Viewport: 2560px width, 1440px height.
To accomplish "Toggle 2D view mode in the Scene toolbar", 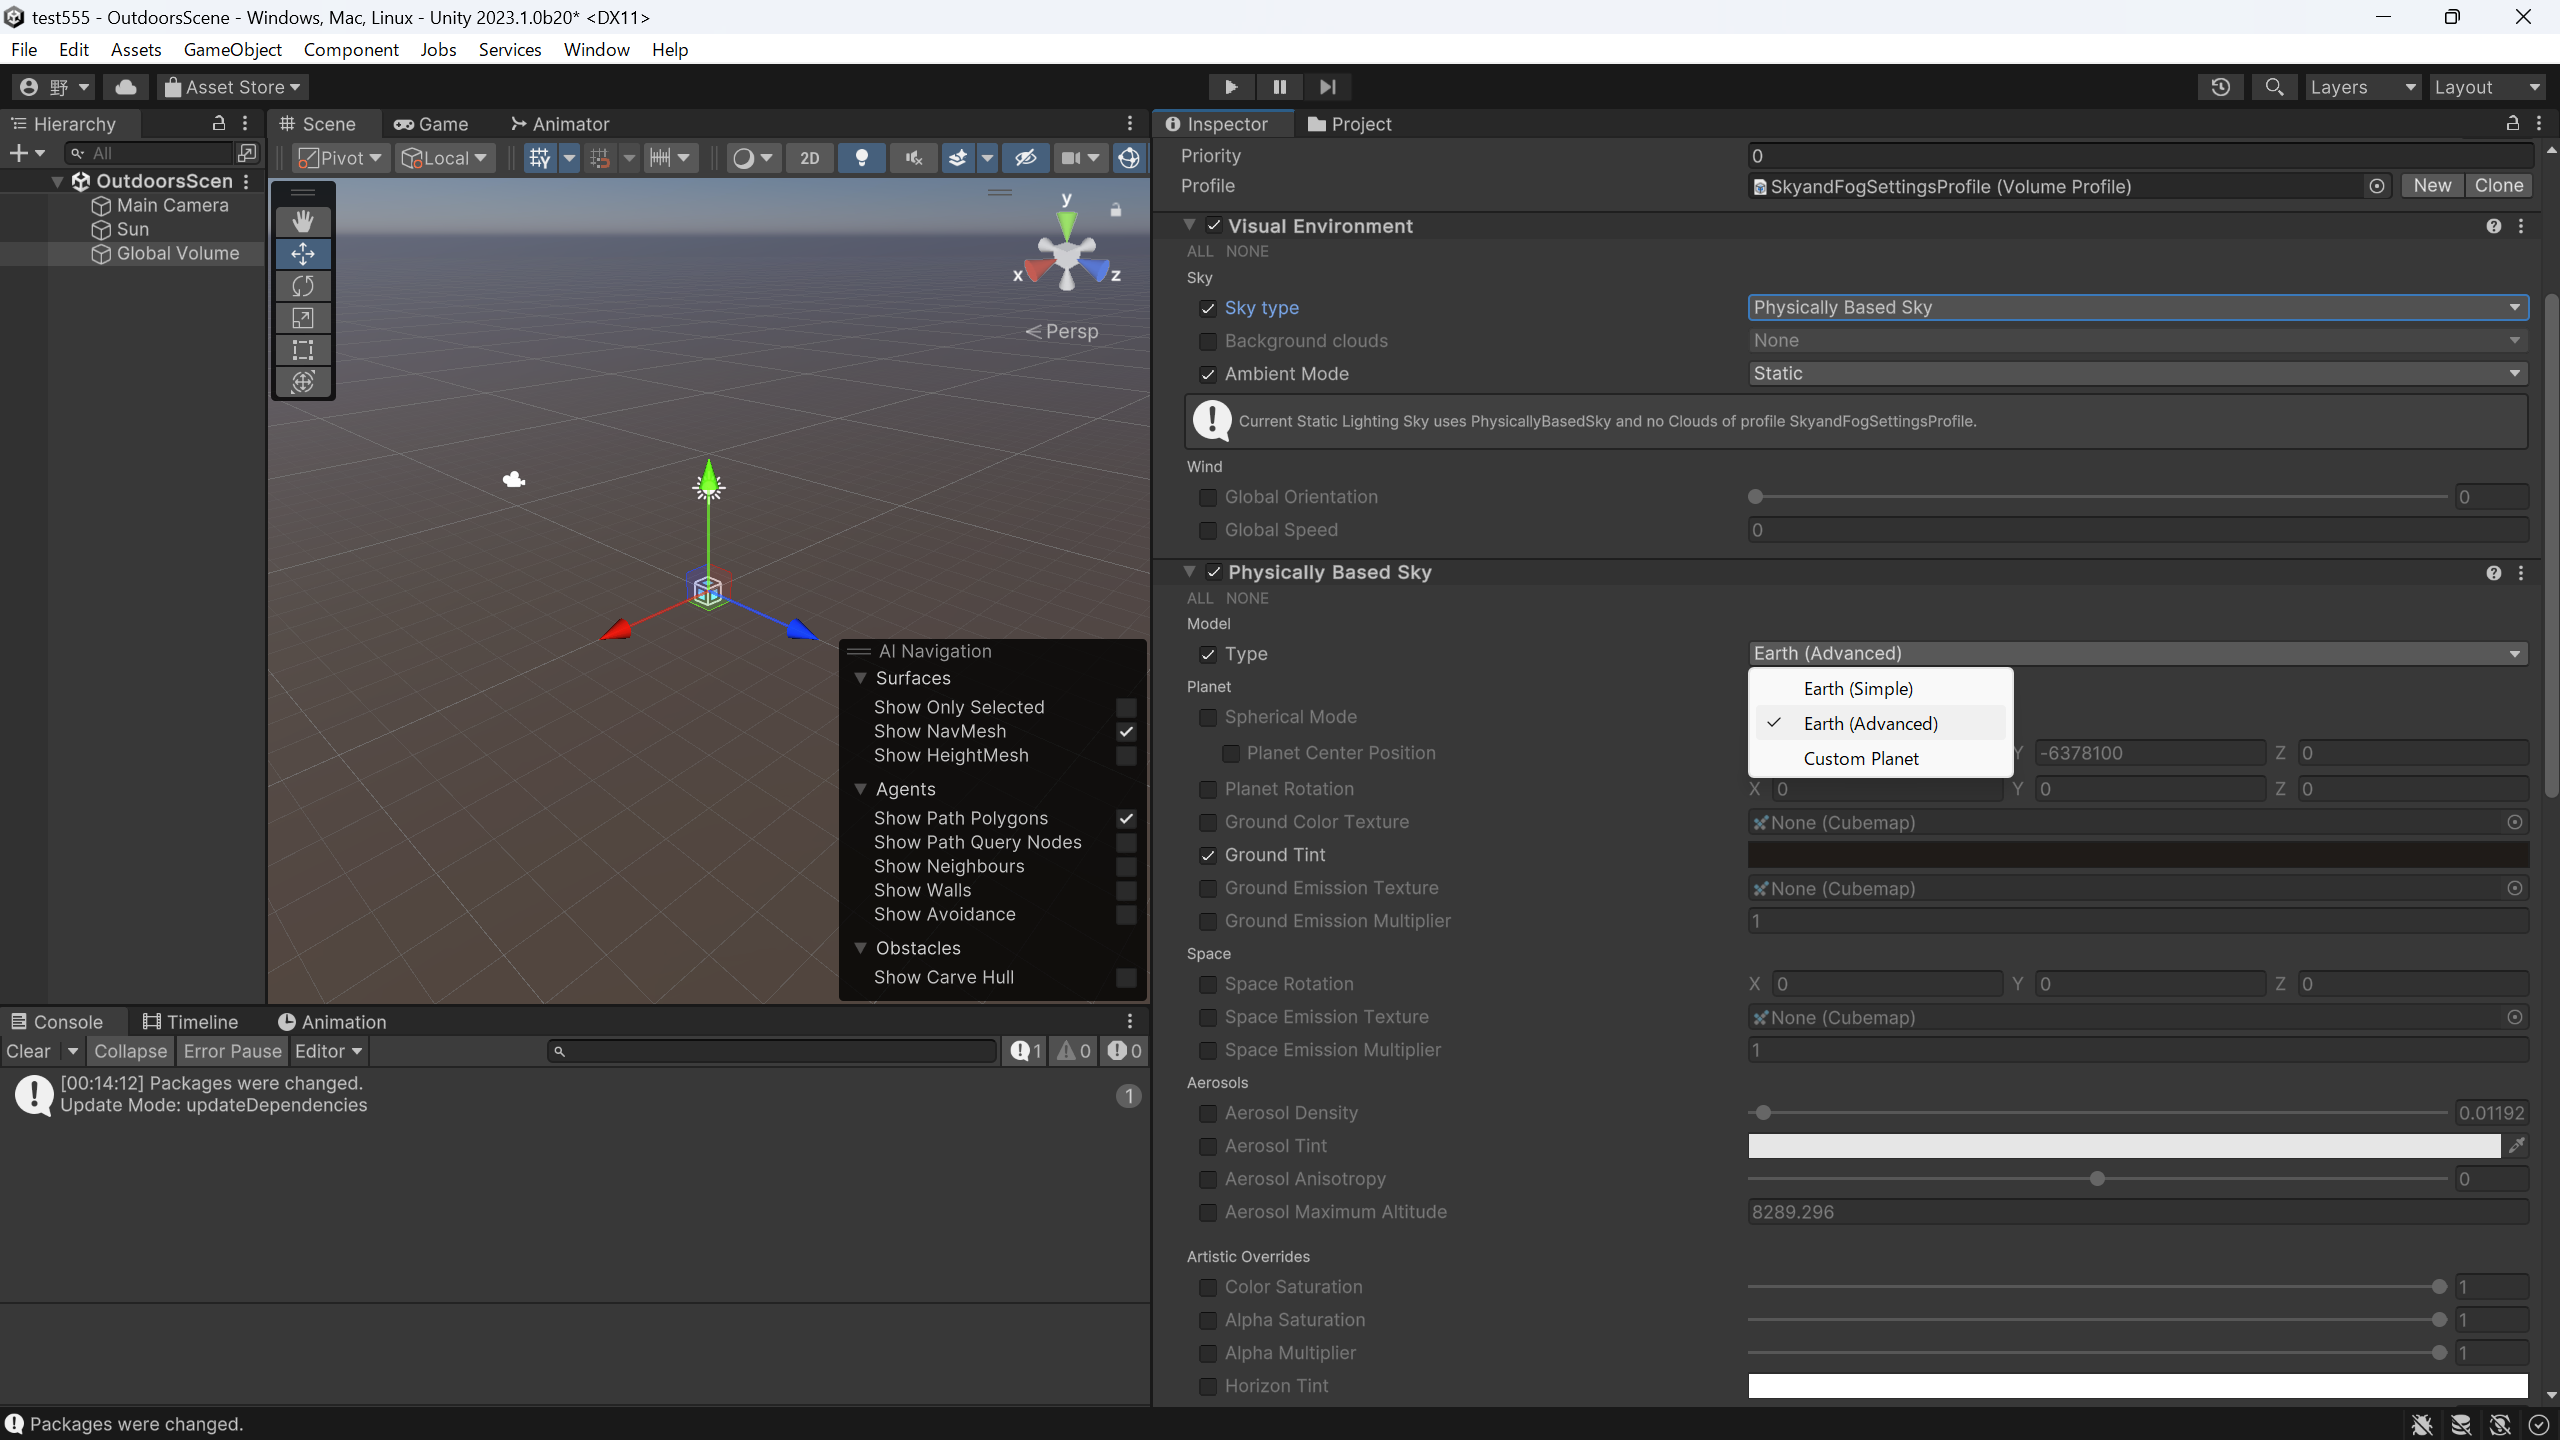I will pyautogui.click(x=808, y=158).
